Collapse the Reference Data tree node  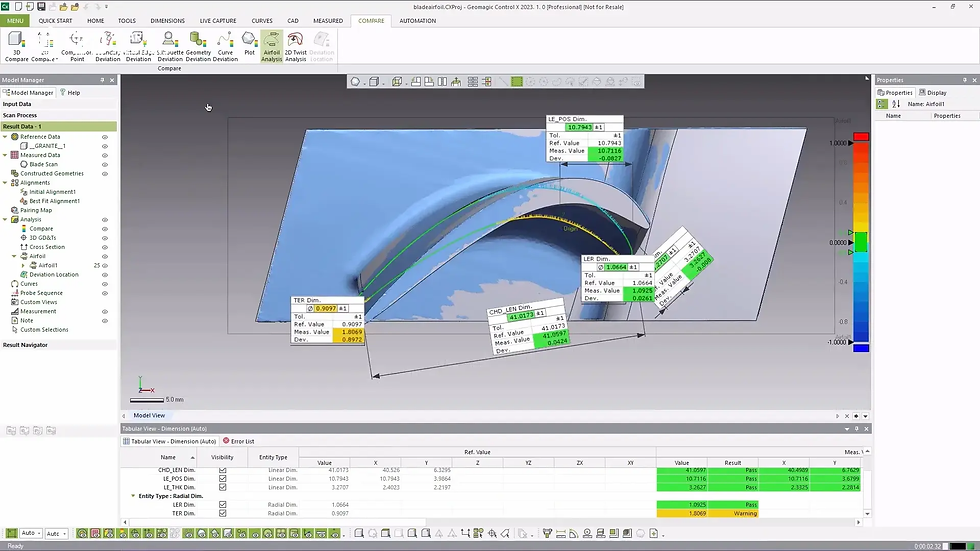pyautogui.click(x=6, y=137)
